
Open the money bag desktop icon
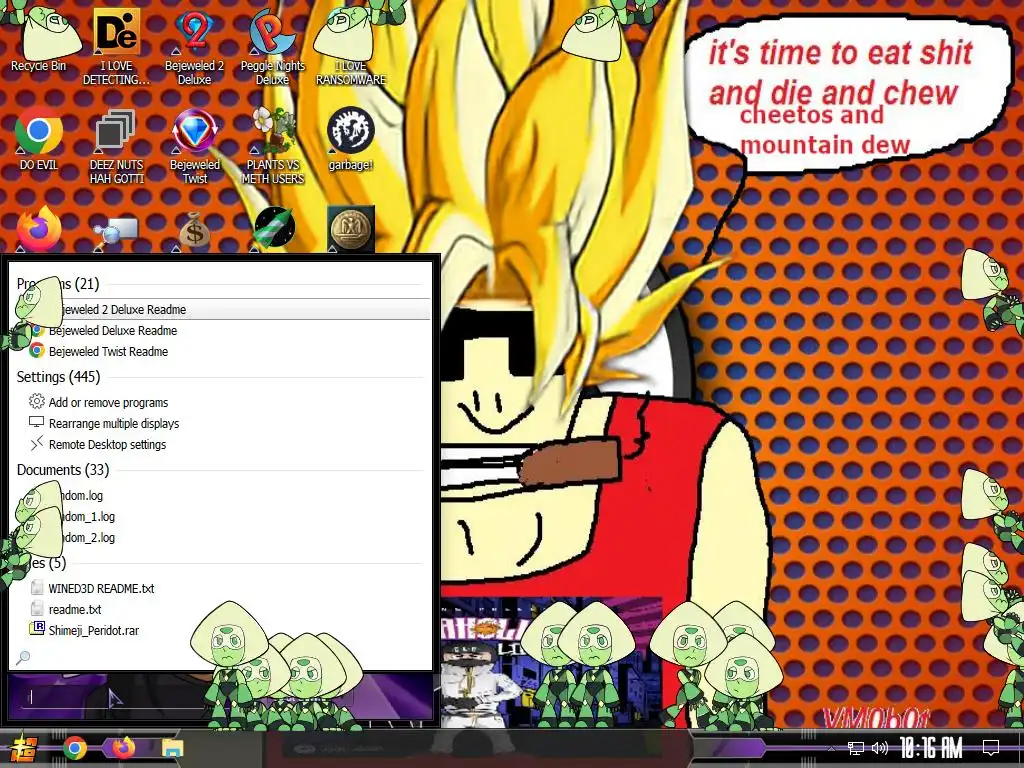tap(194, 230)
